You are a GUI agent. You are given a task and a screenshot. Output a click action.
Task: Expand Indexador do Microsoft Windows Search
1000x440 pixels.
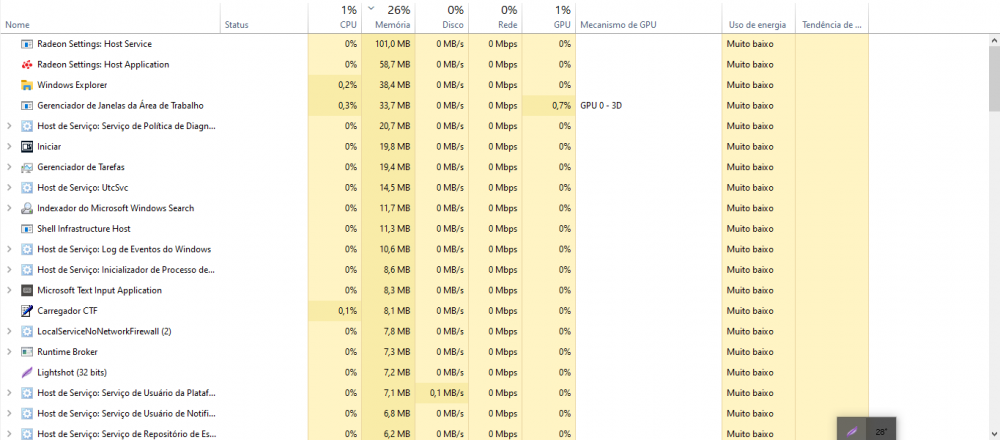9,208
